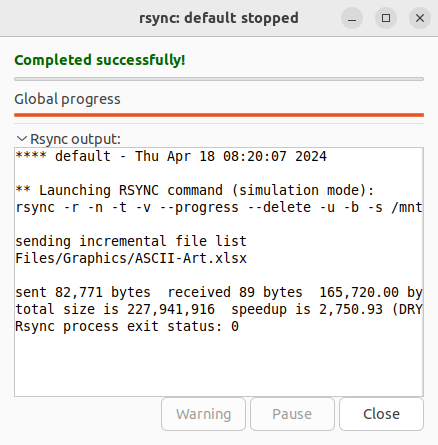This screenshot has width=438, height=445.
Task: Click the Warning button
Action: (203, 414)
